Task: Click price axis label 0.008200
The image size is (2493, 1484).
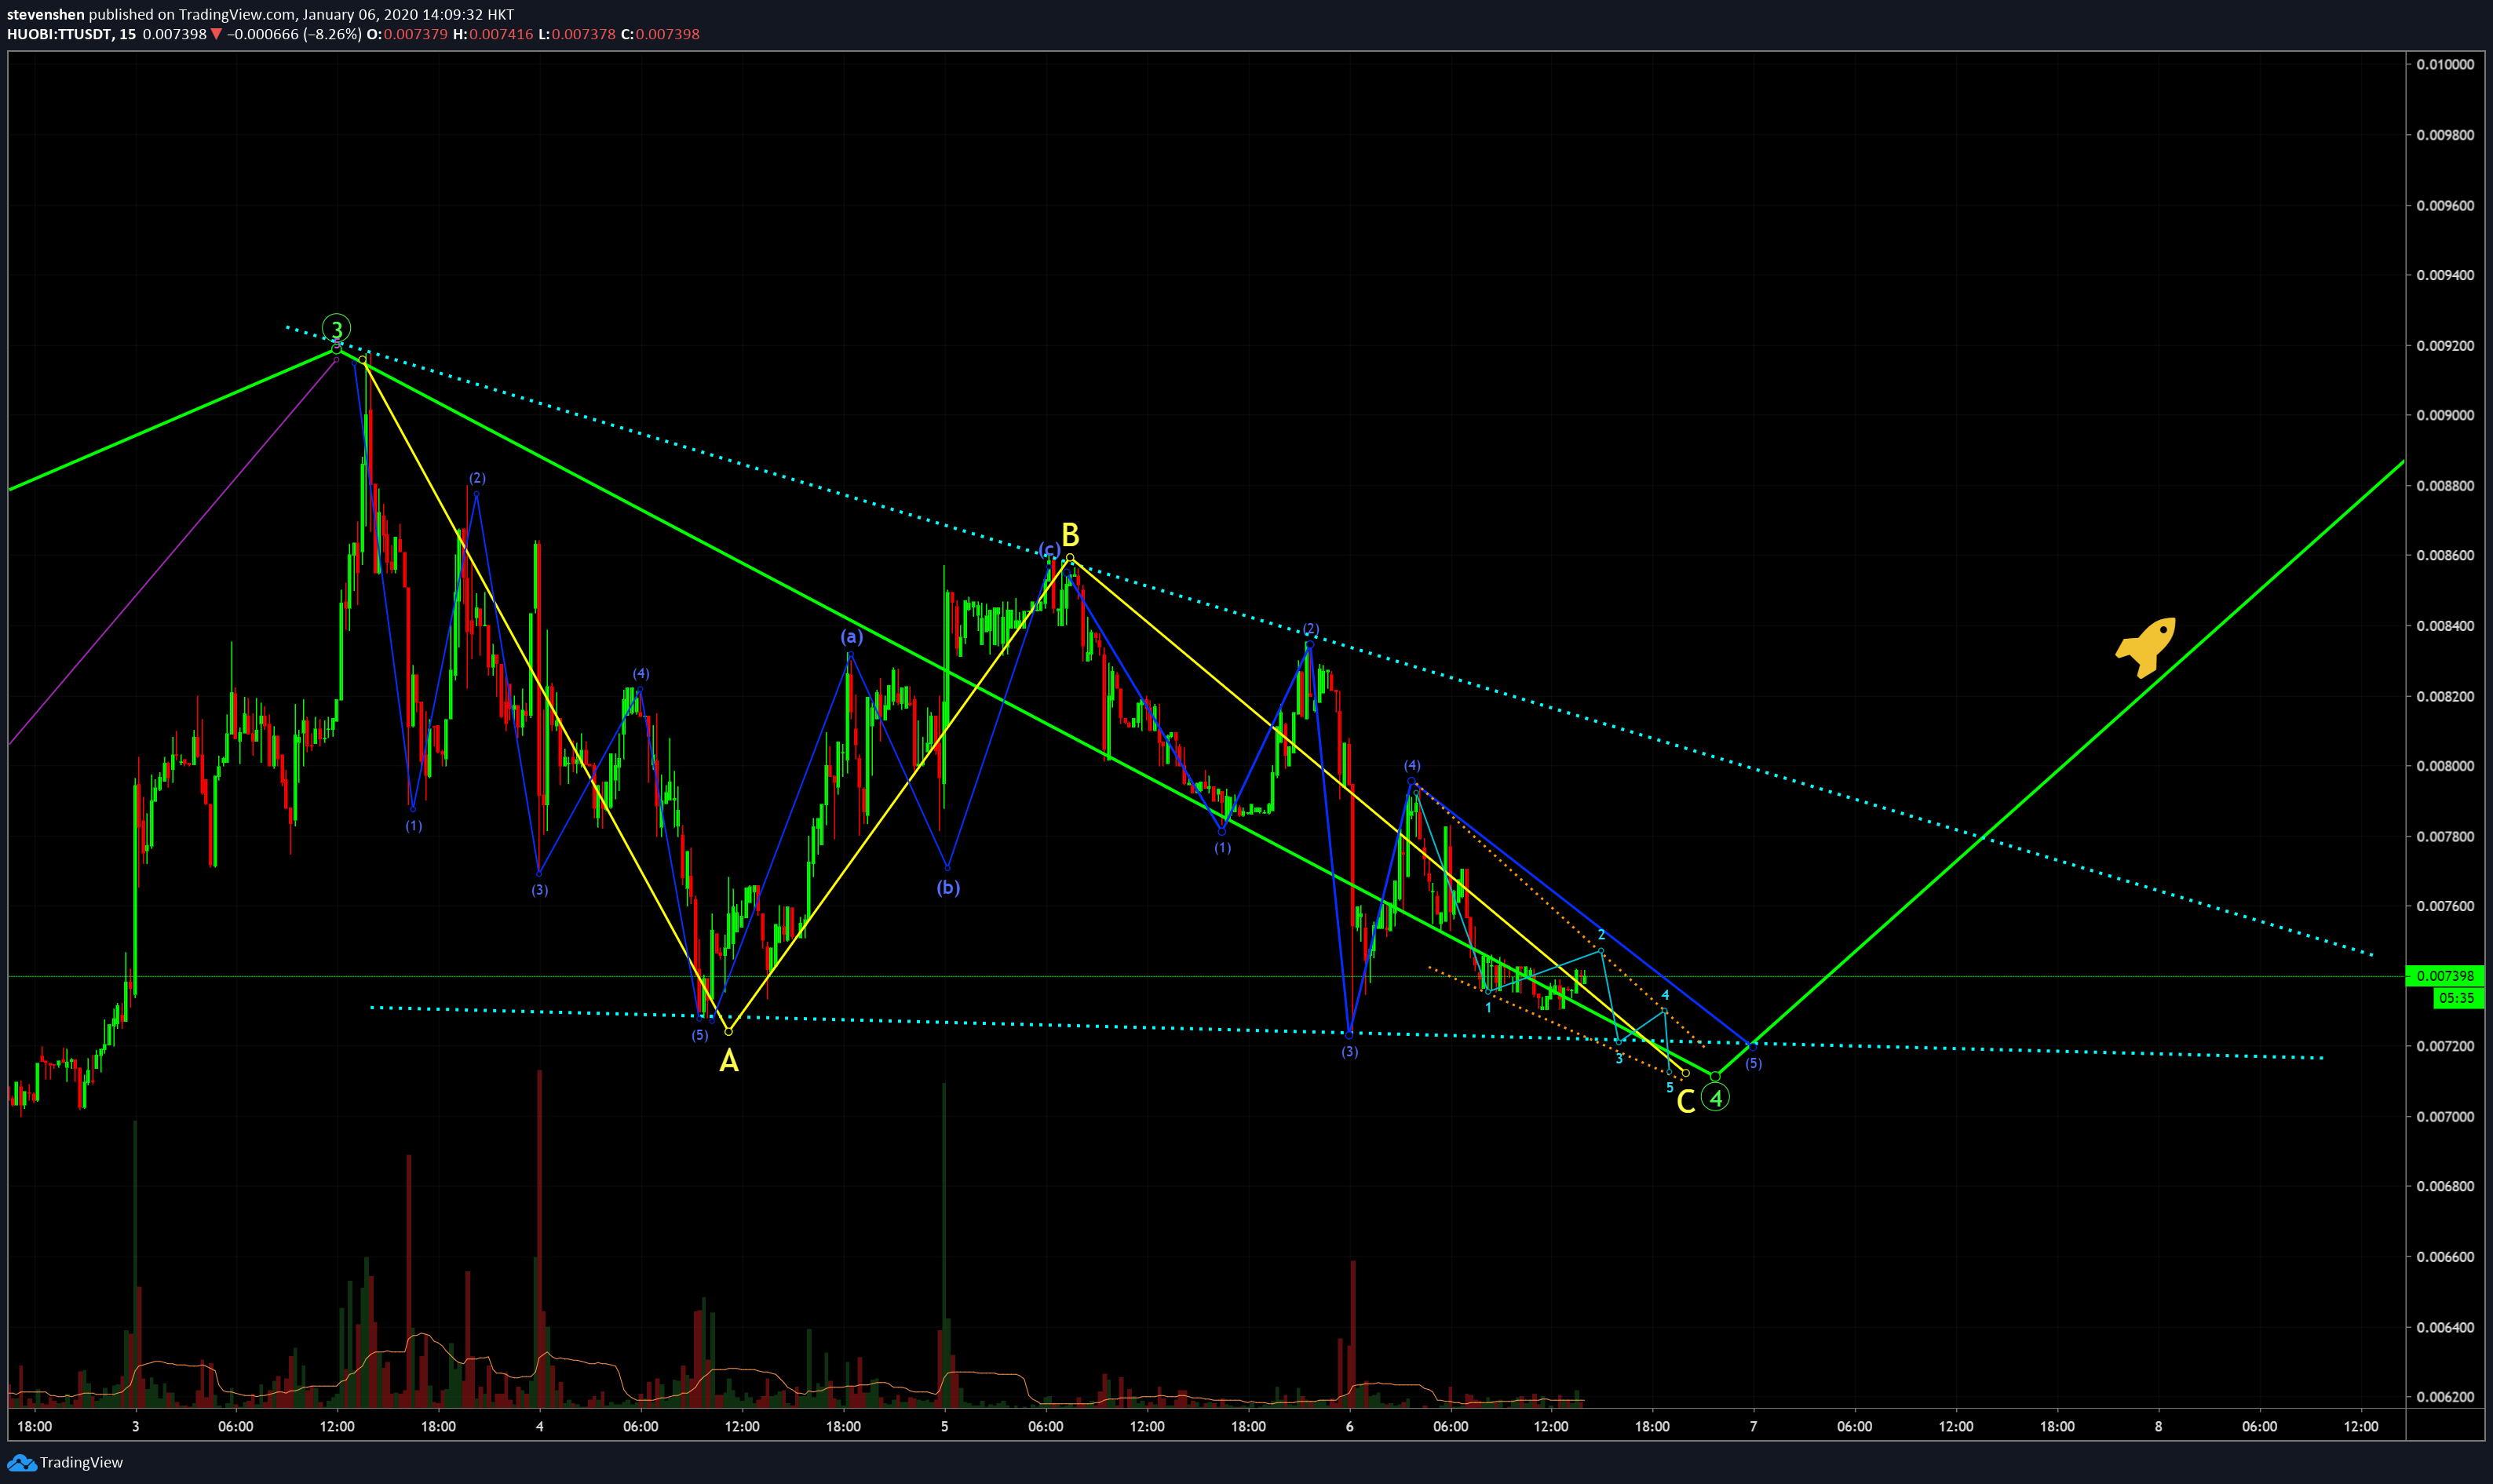Action: [2445, 696]
